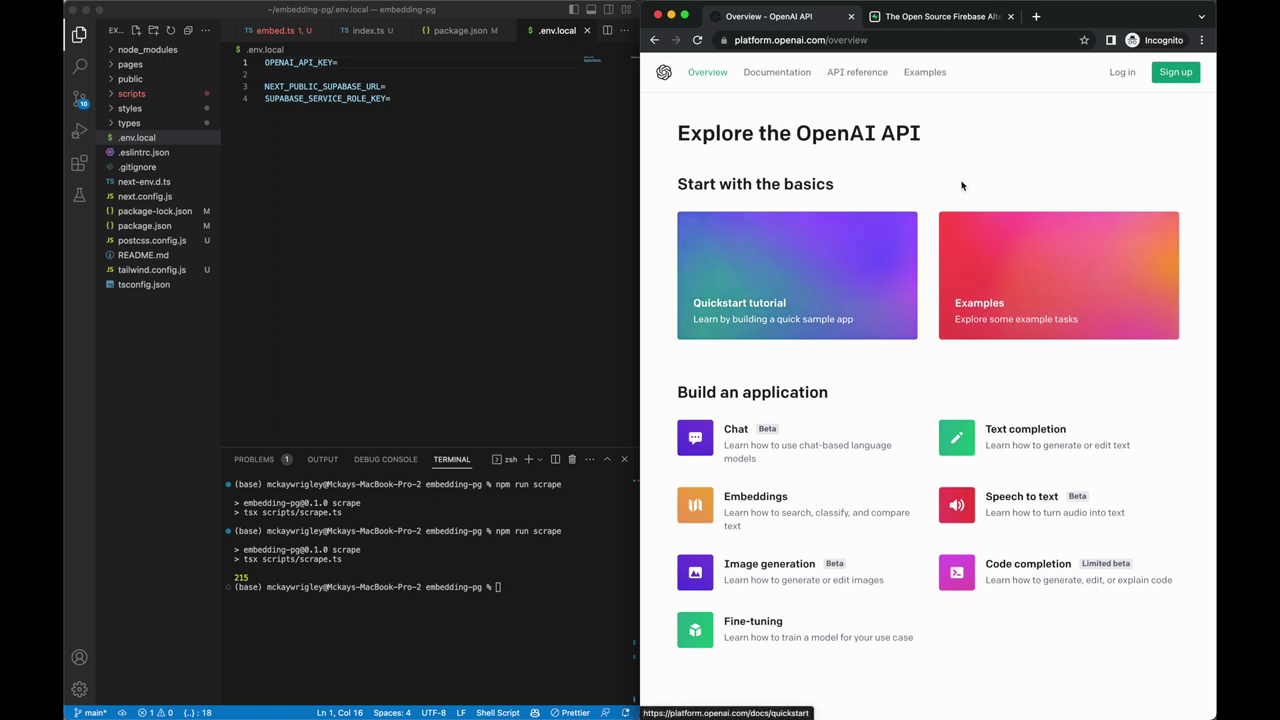Toggle bottom panel layout in title bar
This screenshot has height=720, width=1280.
(x=591, y=9)
